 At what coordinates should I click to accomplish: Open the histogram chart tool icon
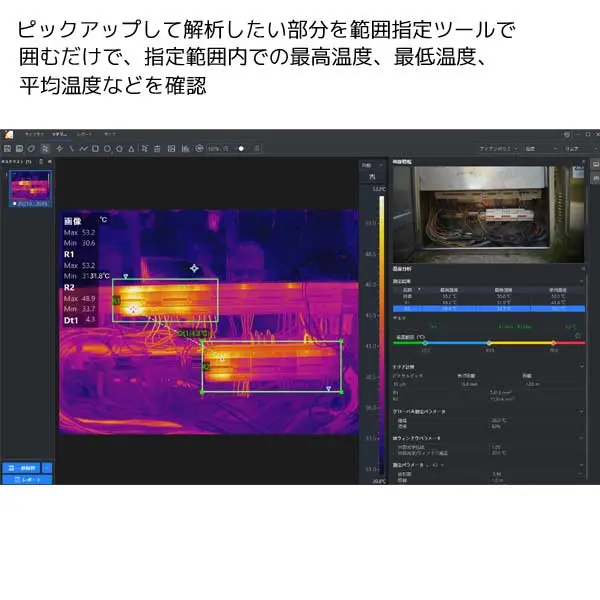pyautogui.click(x=185, y=149)
